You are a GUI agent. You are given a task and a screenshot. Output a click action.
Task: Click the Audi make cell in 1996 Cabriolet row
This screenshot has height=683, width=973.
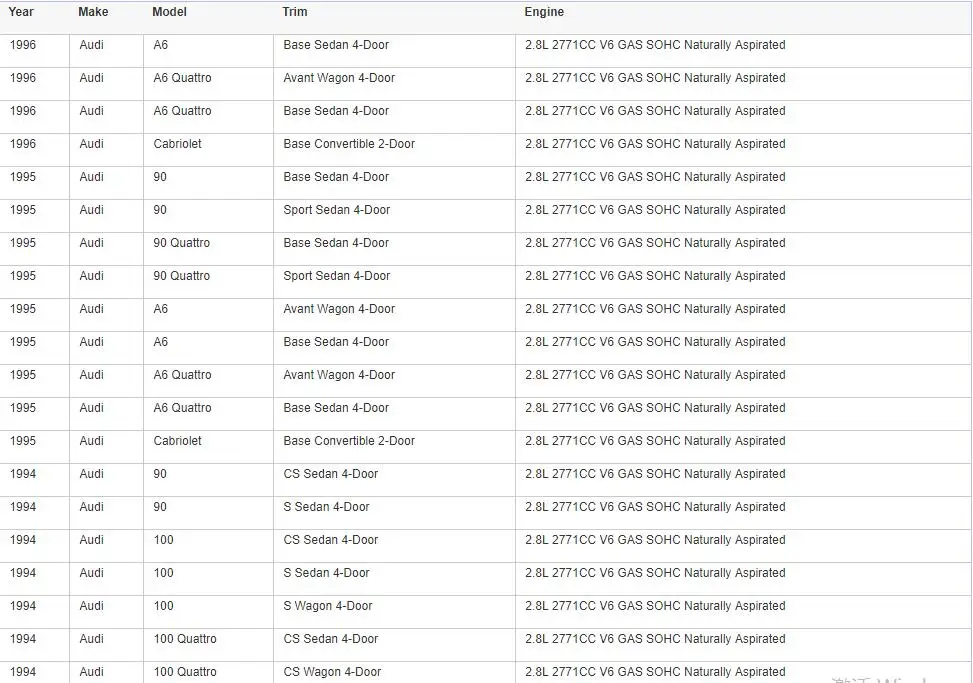click(91, 144)
